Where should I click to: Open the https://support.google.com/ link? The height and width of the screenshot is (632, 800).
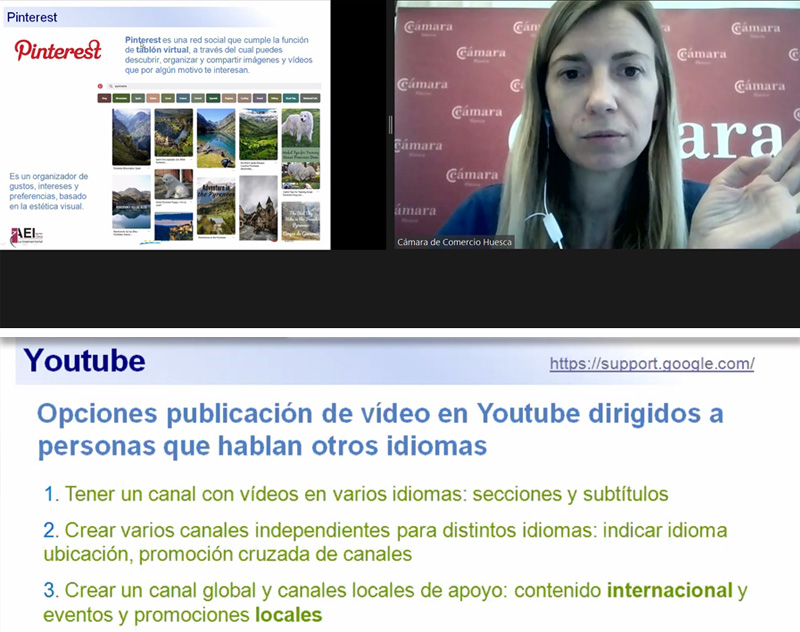(652, 364)
